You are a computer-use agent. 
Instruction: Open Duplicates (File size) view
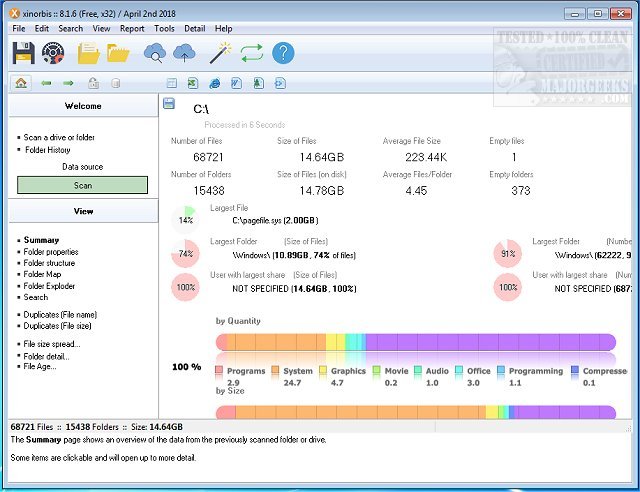pyautogui.click(x=57, y=326)
